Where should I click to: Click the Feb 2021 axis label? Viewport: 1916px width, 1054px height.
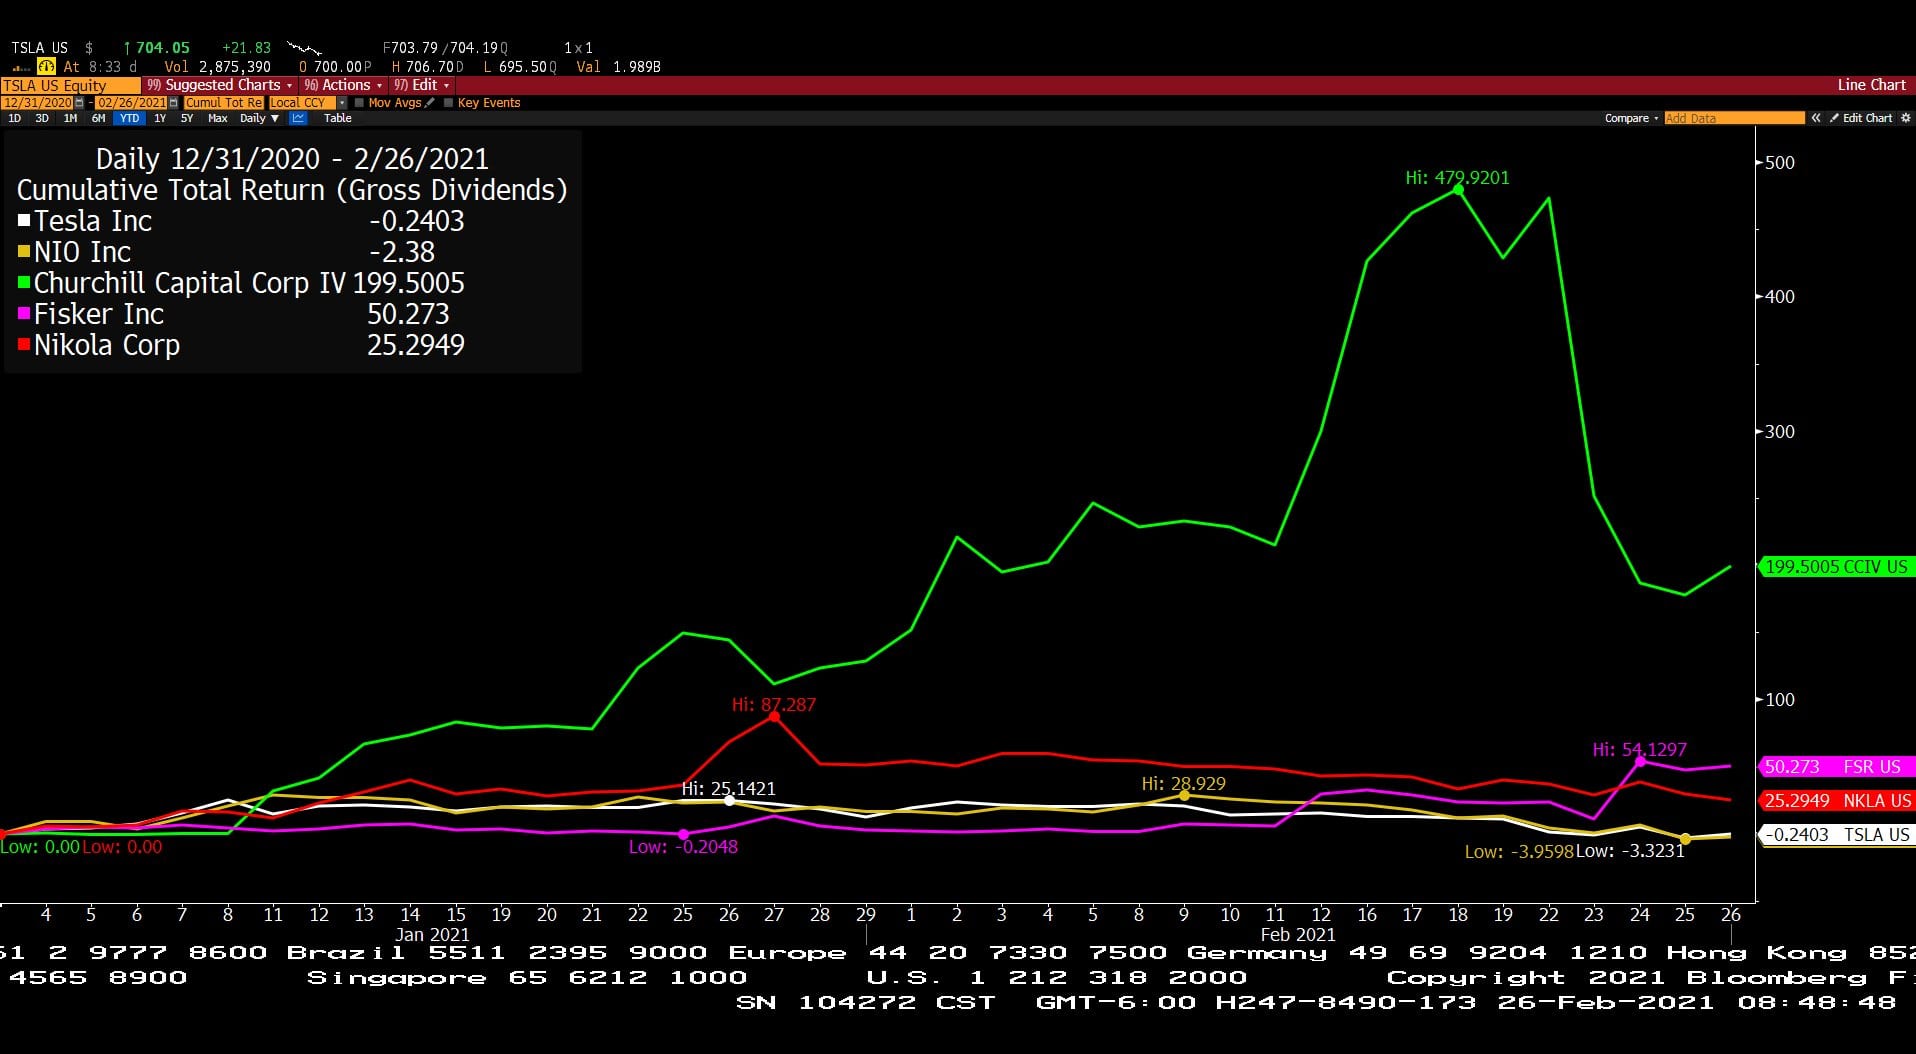(x=1298, y=934)
